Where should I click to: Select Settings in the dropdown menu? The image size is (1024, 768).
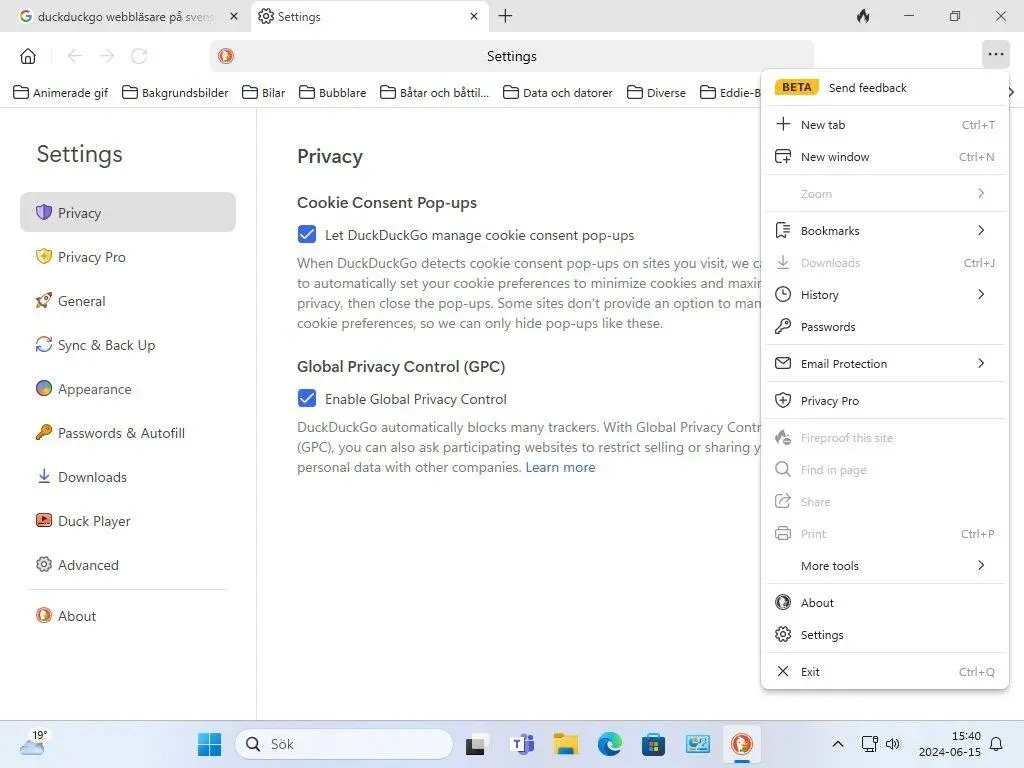point(885,635)
